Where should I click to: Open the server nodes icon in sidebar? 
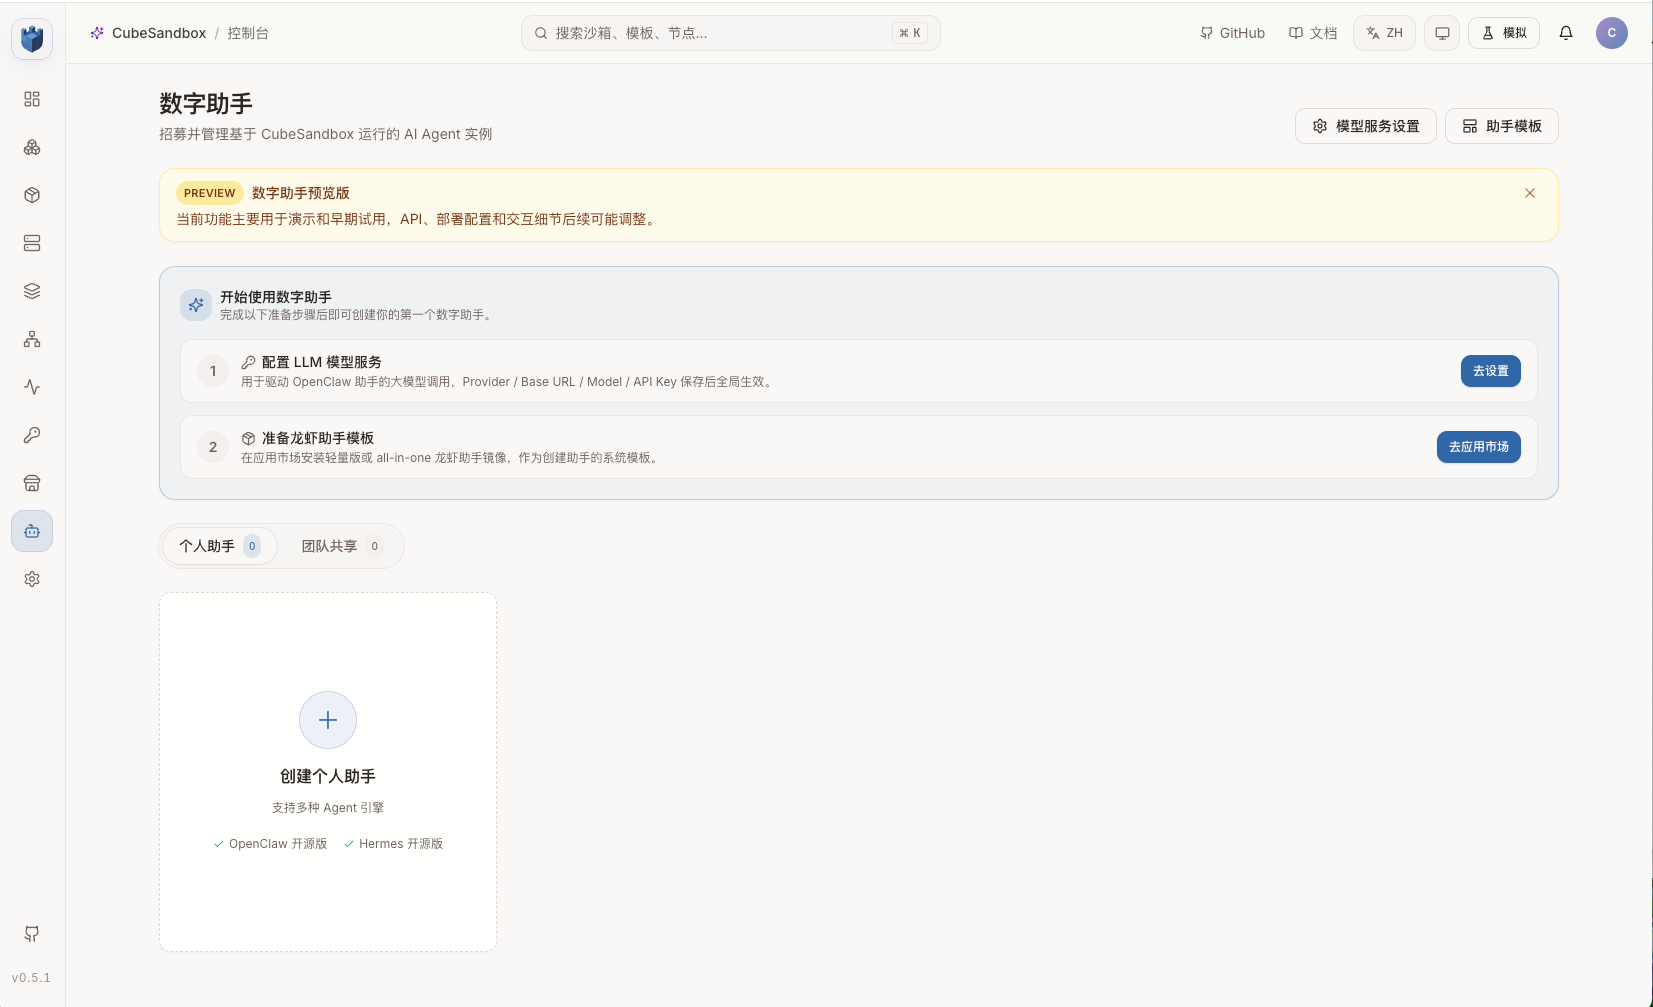click(32, 243)
